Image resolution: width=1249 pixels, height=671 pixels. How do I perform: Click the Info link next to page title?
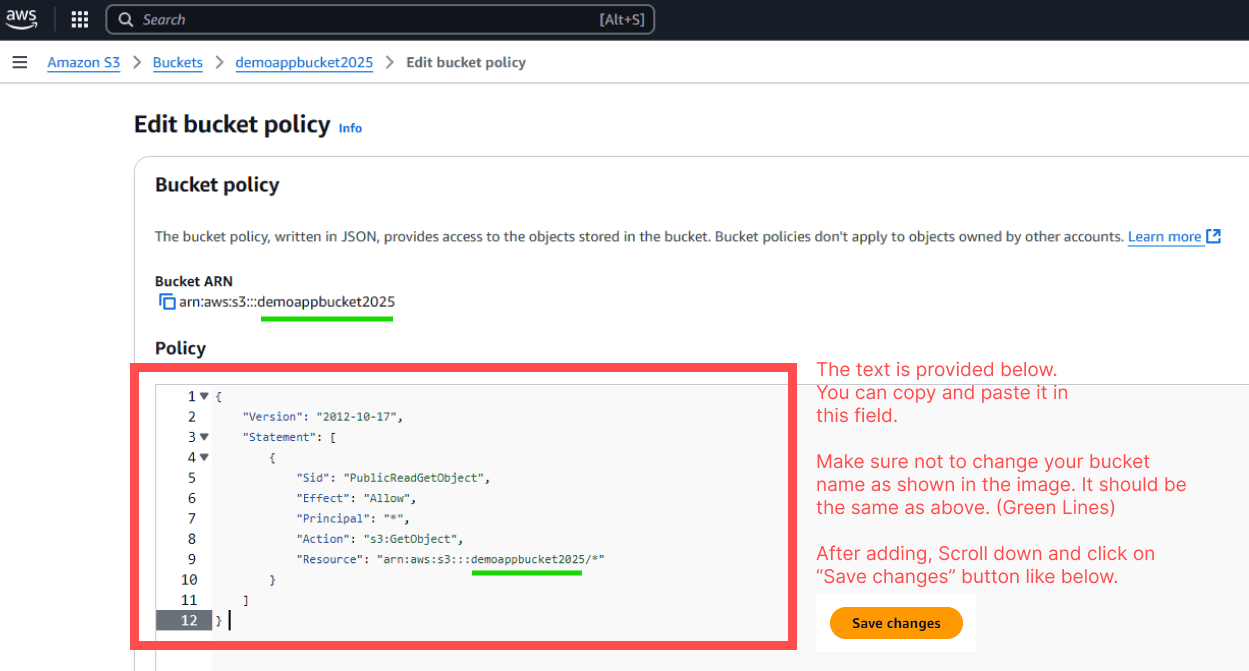pyautogui.click(x=350, y=128)
